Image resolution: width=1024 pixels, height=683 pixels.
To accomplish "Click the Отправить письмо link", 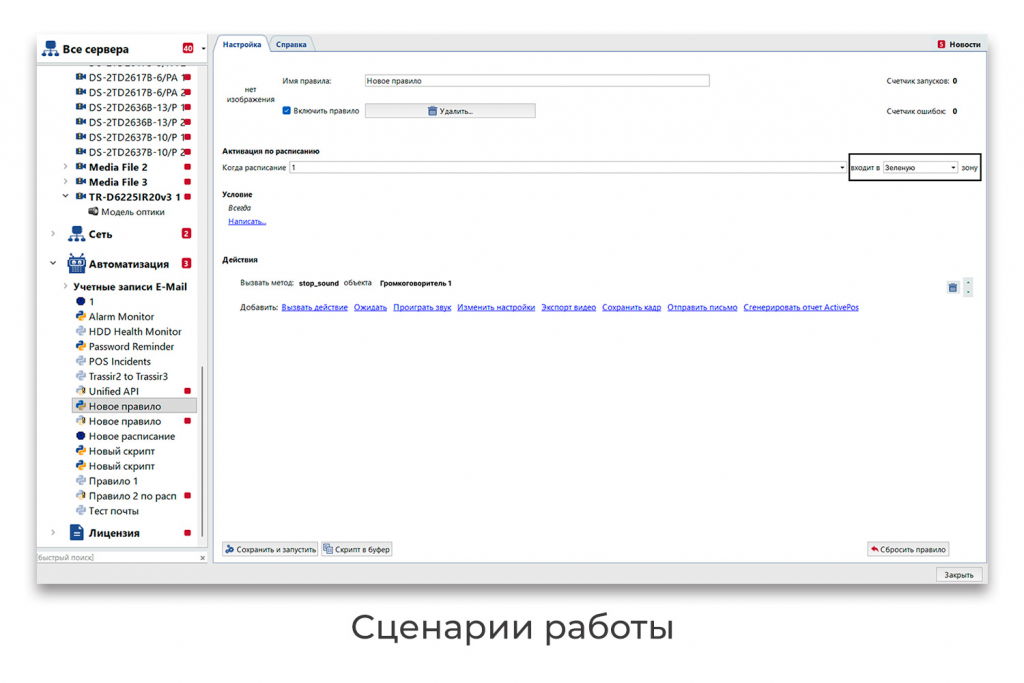I will pos(702,308).
